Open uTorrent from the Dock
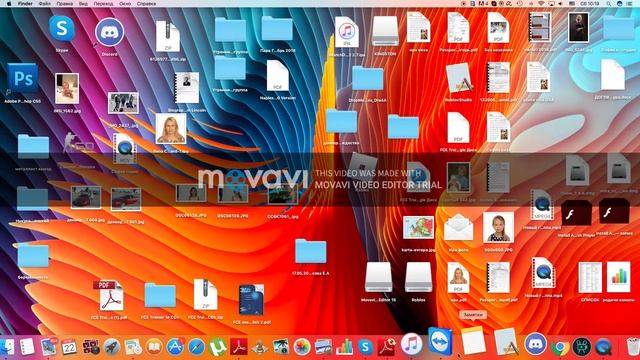640x360 pixels. (x=218, y=347)
